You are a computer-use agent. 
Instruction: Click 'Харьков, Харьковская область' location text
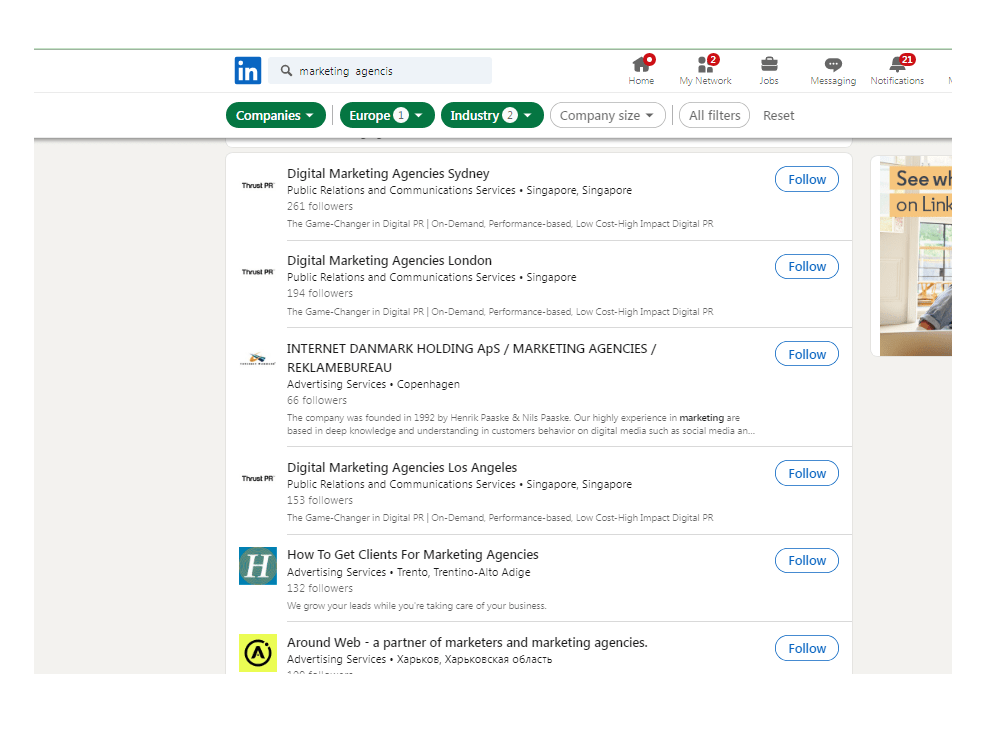pyautogui.click(x=474, y=659)
